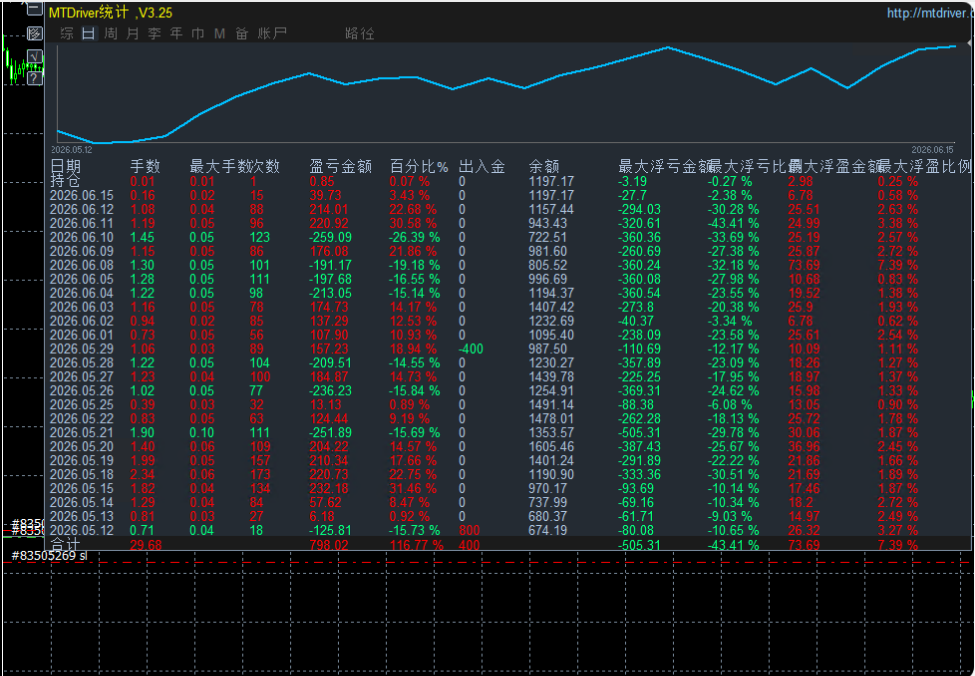Viewport: 975px width, 676px height.
Task: Switch to the M tab
Action: [219, 34]
